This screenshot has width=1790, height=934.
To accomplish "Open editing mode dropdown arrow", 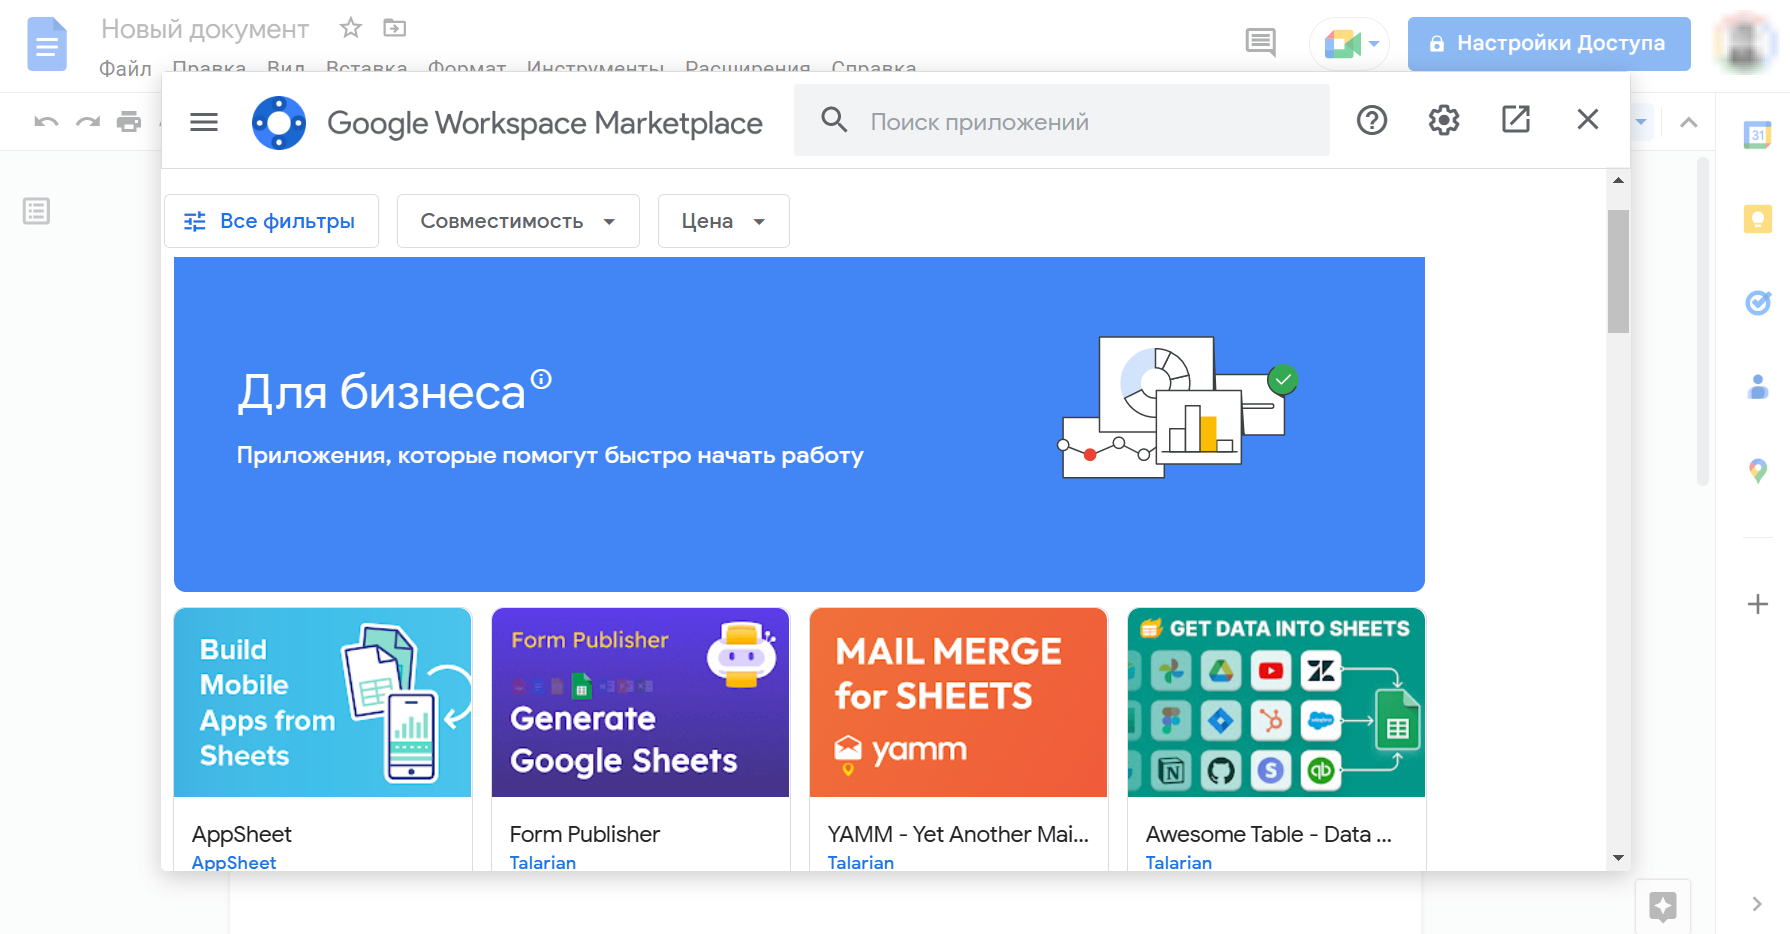I will pyautogui.click(x=1641, y=122).
